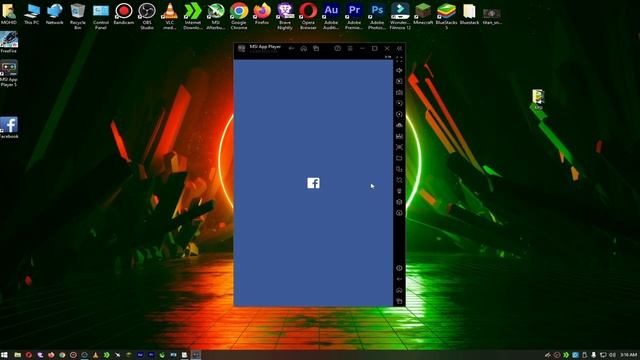This screenshot has width=640, height=360.
Task: Open File Explorer from the taskbar
Action: 18,355
